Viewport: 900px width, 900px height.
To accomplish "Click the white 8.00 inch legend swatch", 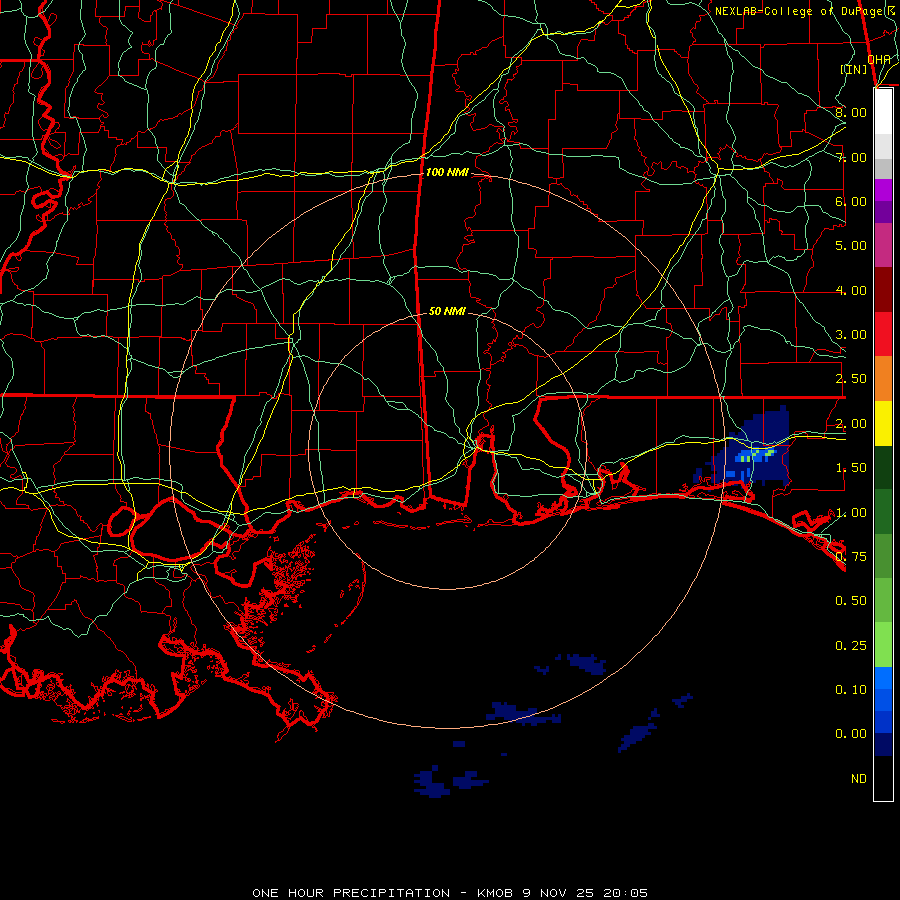I will click(883, 112).
